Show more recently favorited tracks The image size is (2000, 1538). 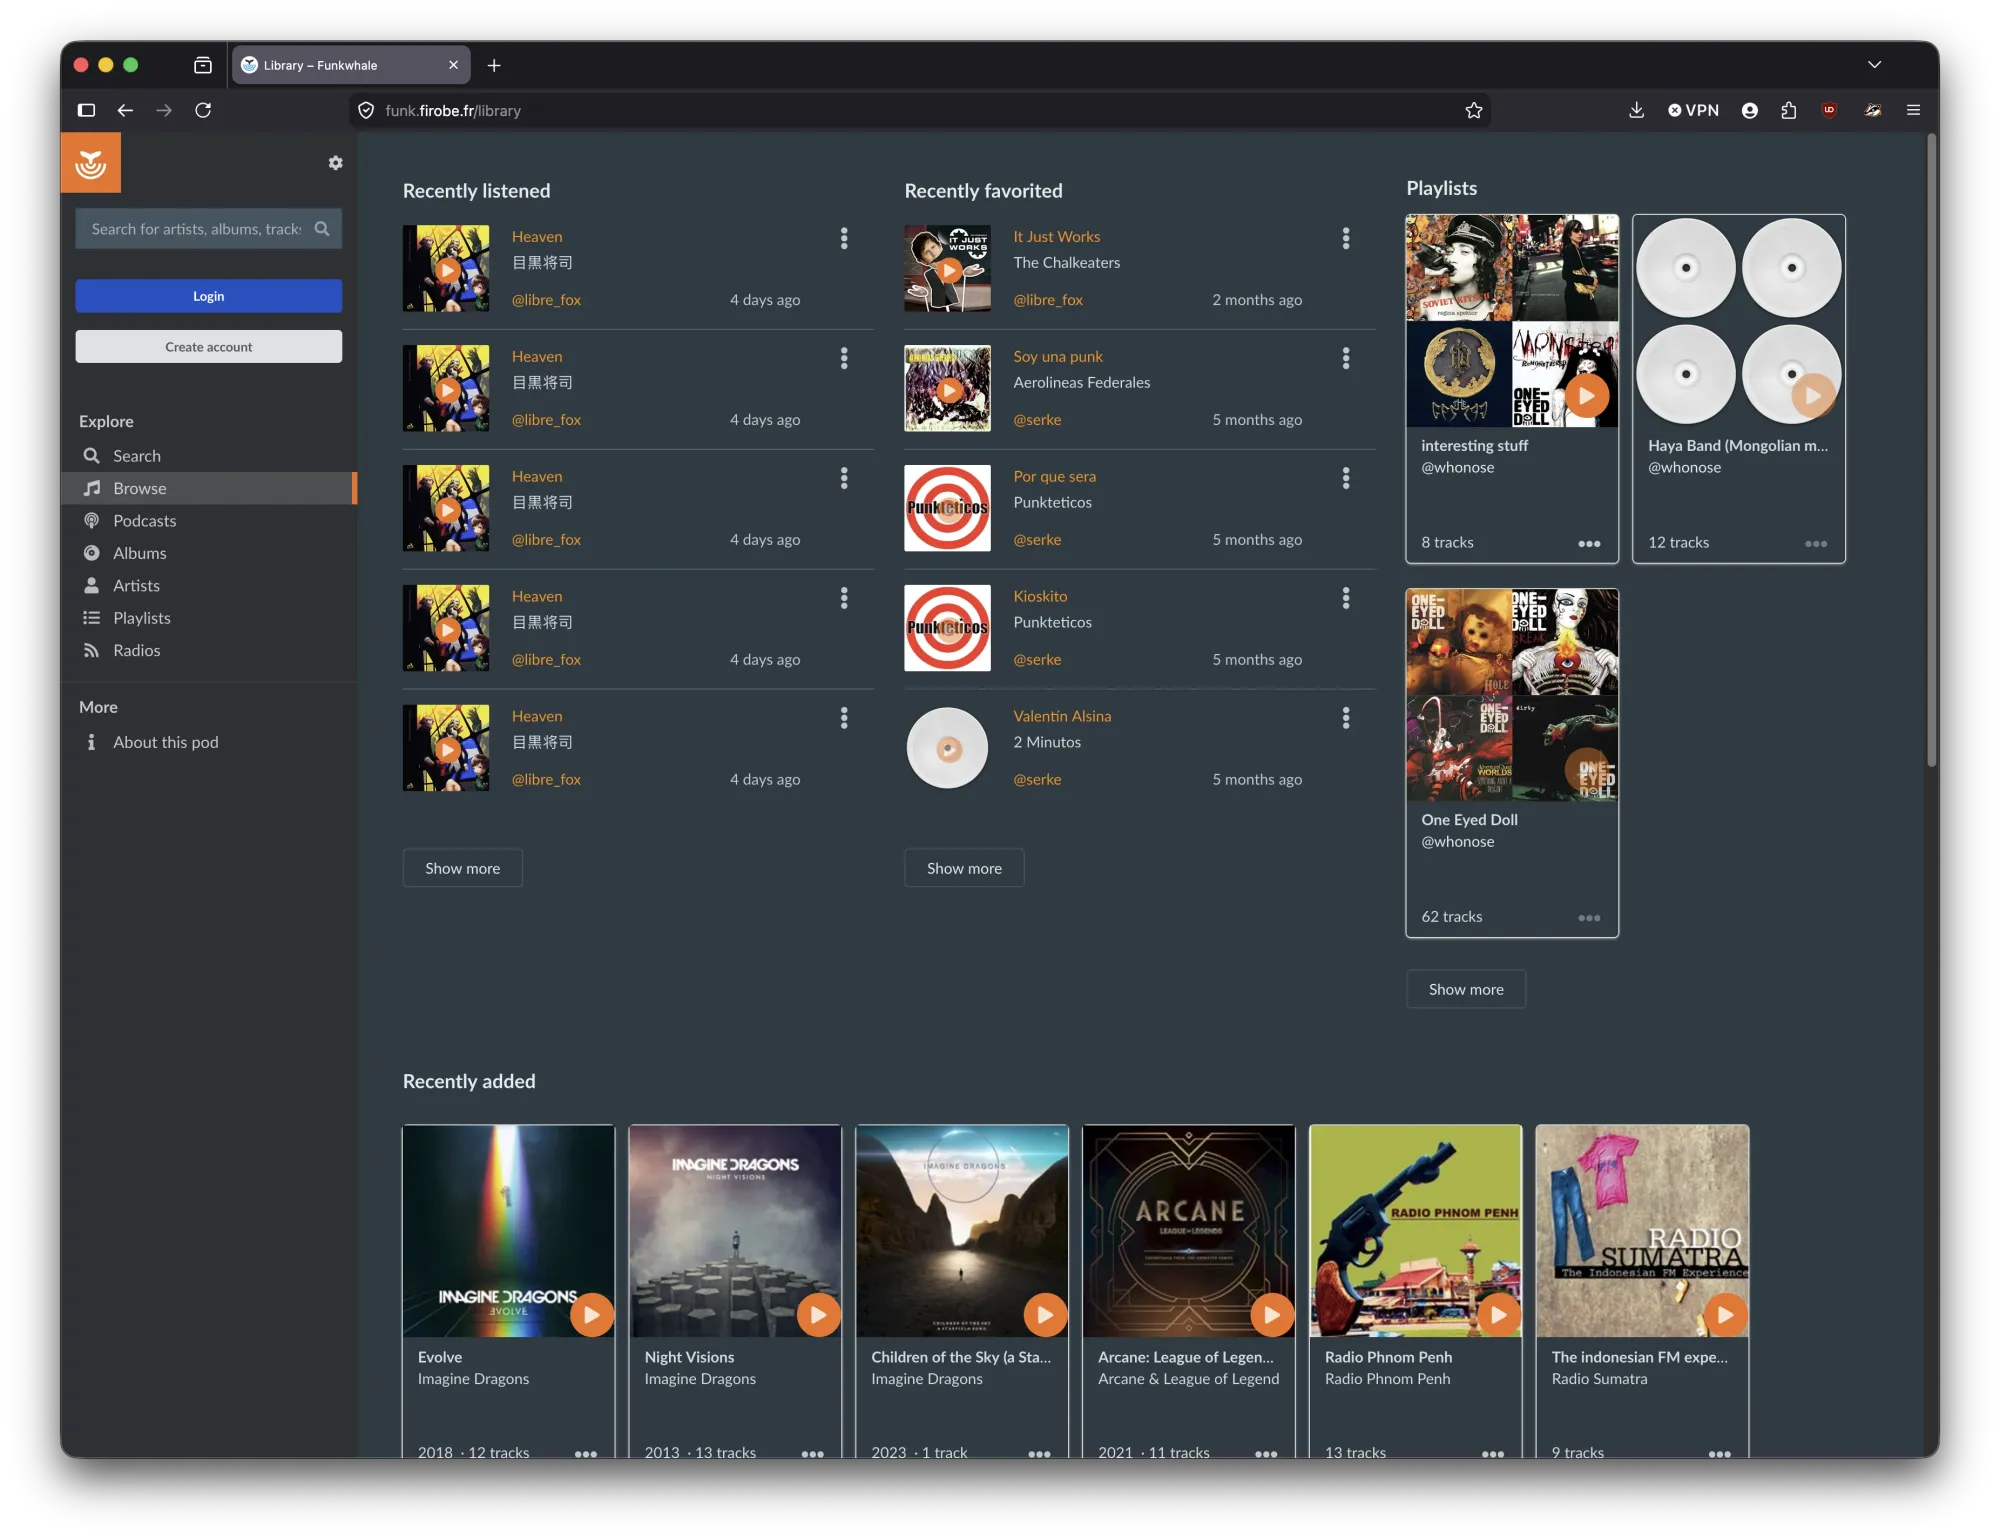pos(964,868)
